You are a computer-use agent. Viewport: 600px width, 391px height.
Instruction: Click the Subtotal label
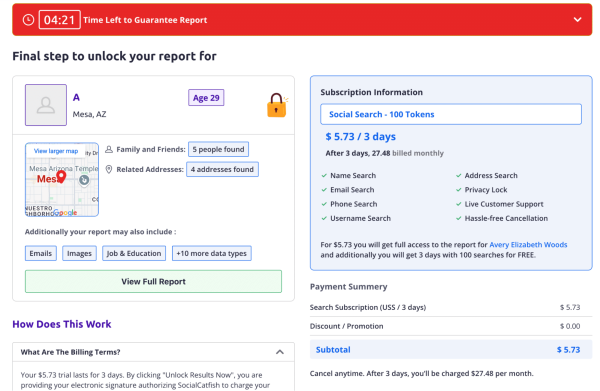click(333, 350)
